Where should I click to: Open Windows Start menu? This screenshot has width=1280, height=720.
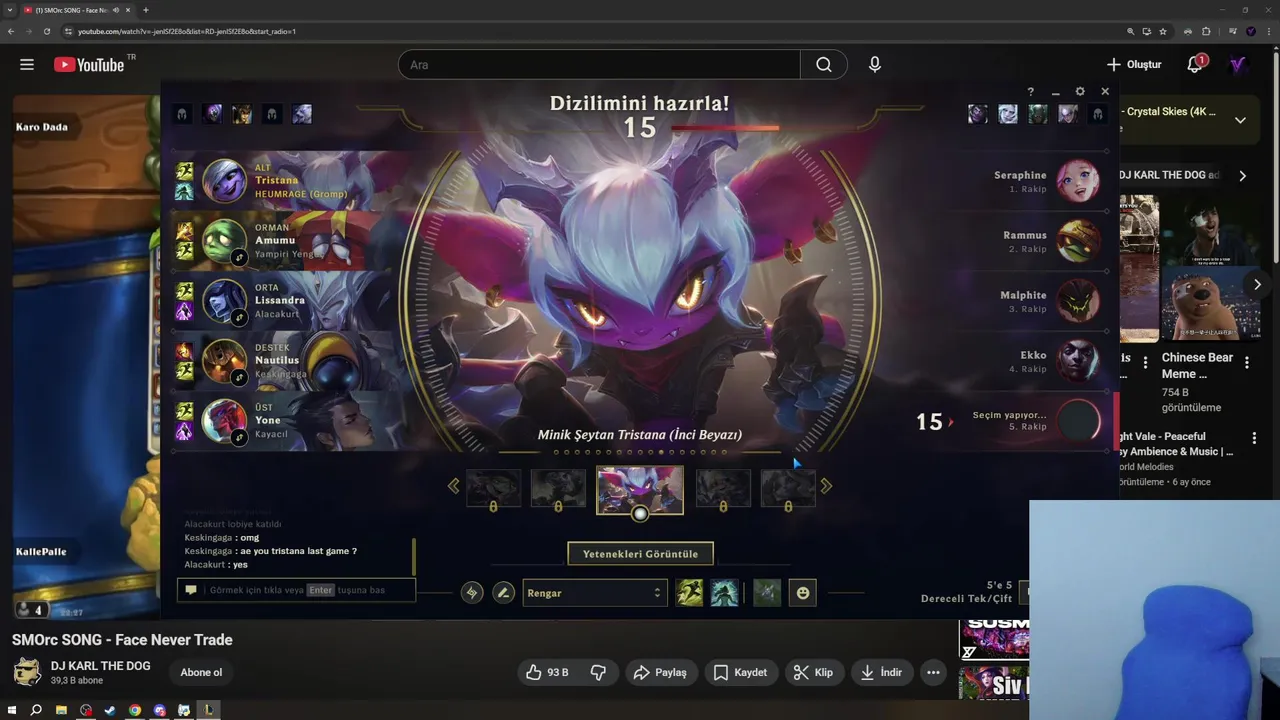[12, 710]
